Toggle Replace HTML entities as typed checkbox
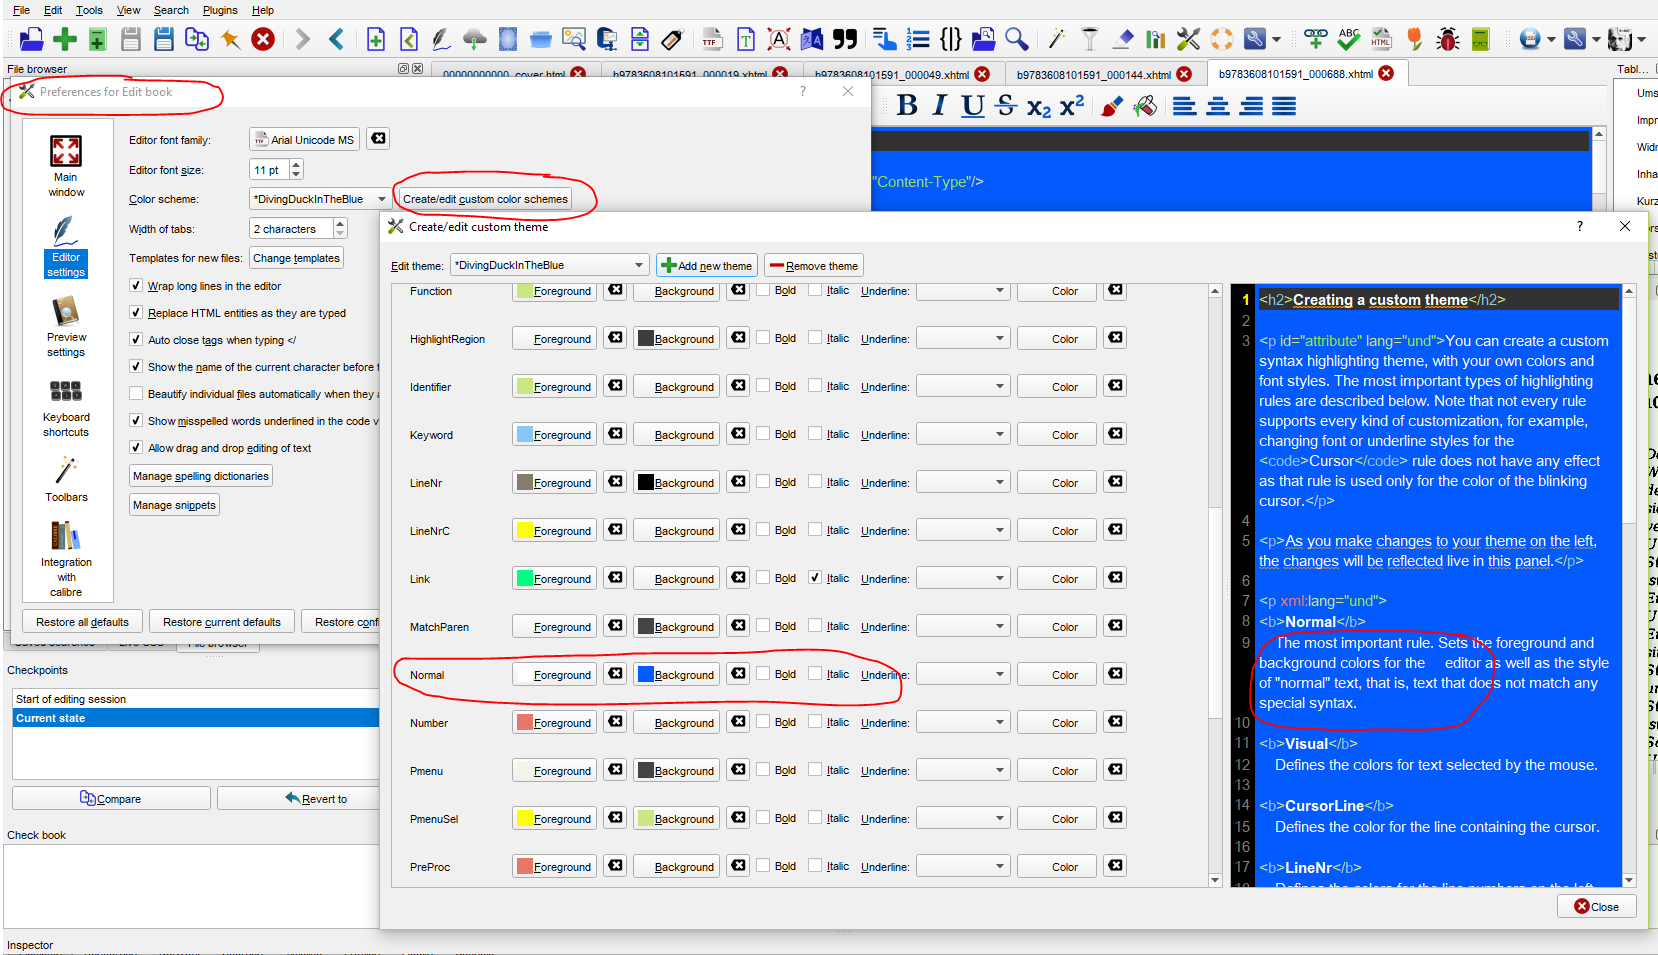The image size is (1658, 955). click(136, 313)
